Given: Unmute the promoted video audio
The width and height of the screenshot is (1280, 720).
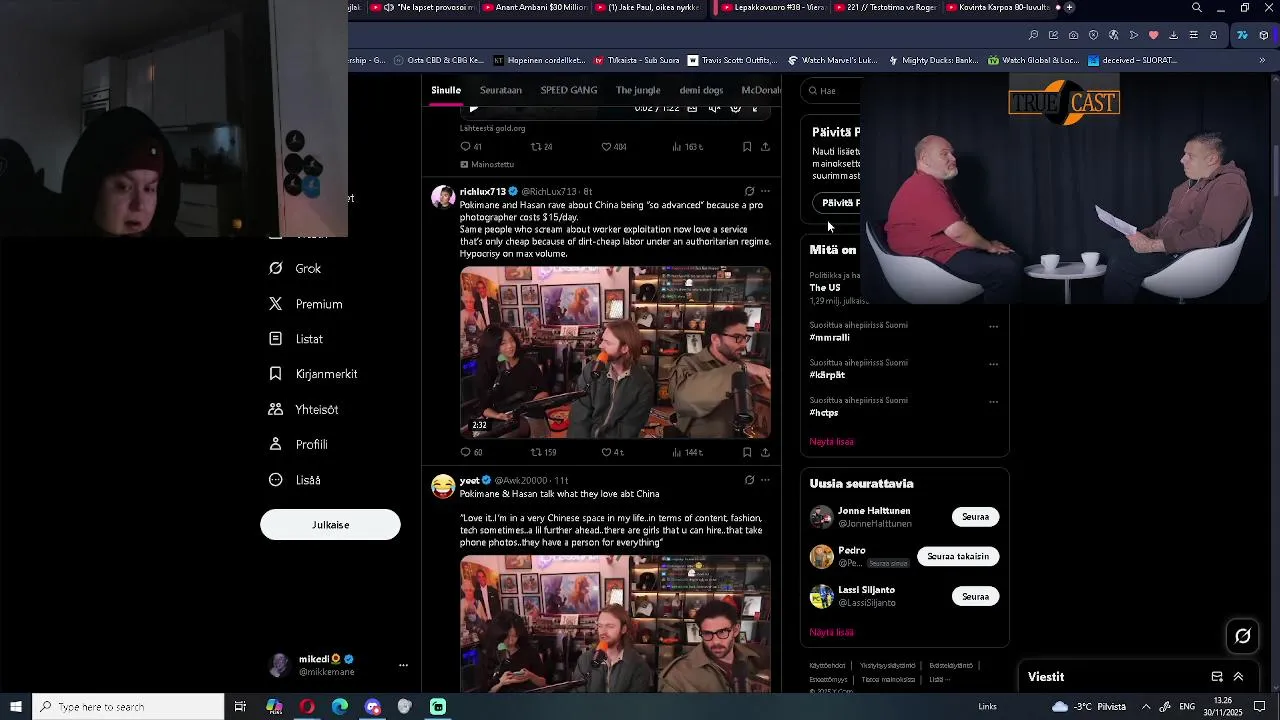Looking at the screenshot, I should pos(714,108).
